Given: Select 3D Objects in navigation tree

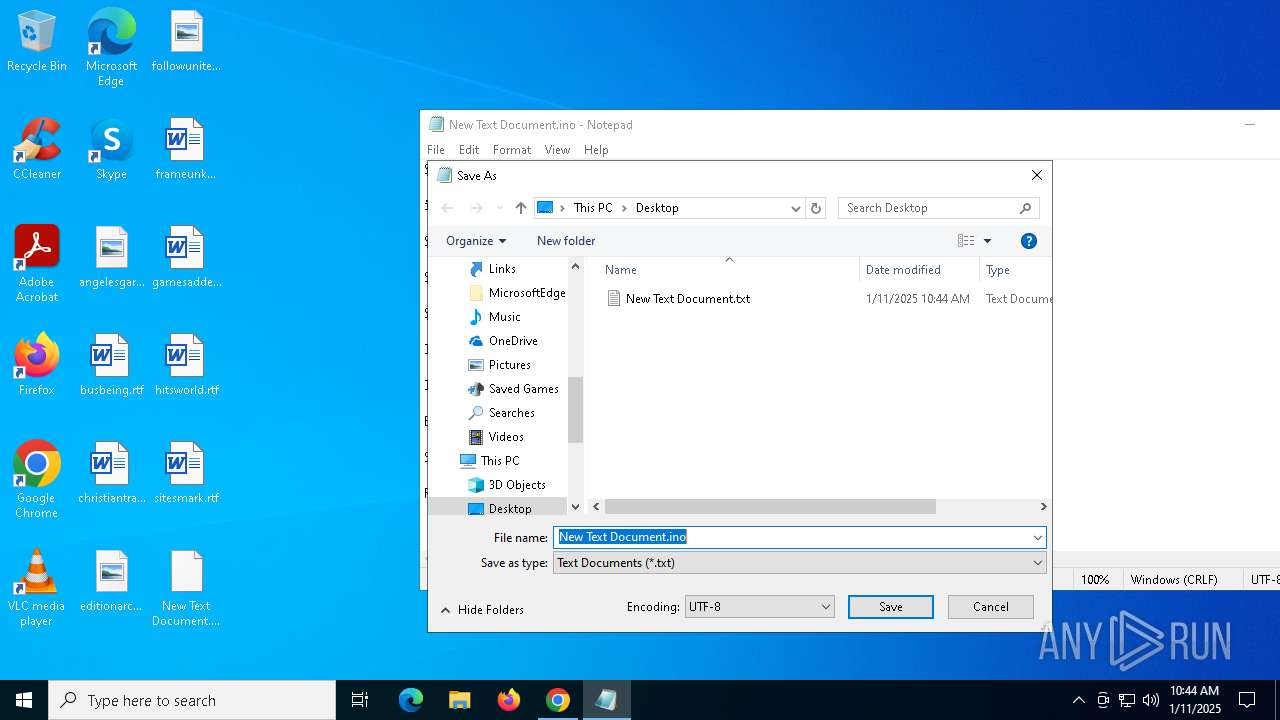Looking at the screenshot, I should (517, 485).
